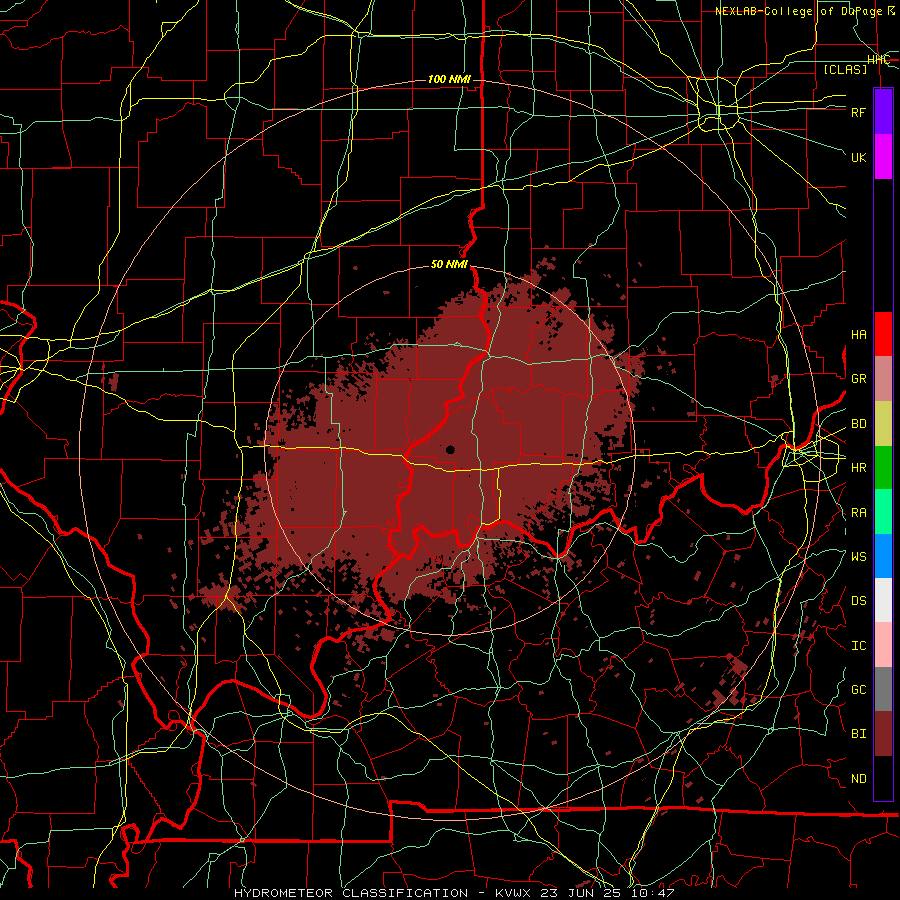Screen dimensions: 900x900
Task: Click the RA light-green legend color swatch
Action: [883, 512]
